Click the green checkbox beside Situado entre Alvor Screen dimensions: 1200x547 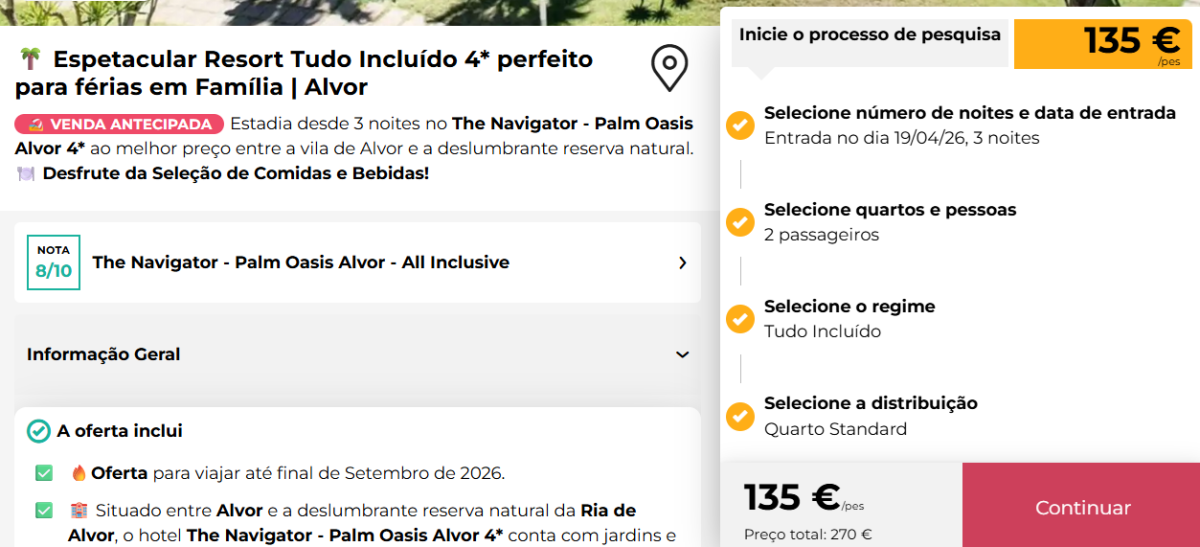point(44,510)
